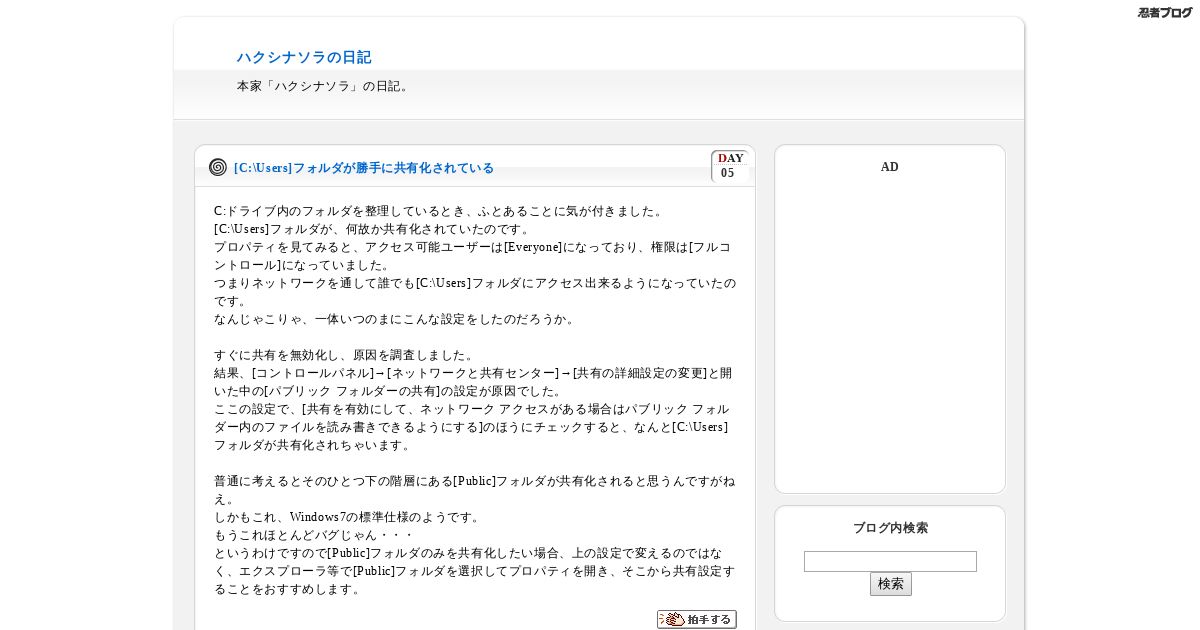Click the 拍手する clap button
Viewport: 1200px width, 630px height.
(x=697, y=620)
